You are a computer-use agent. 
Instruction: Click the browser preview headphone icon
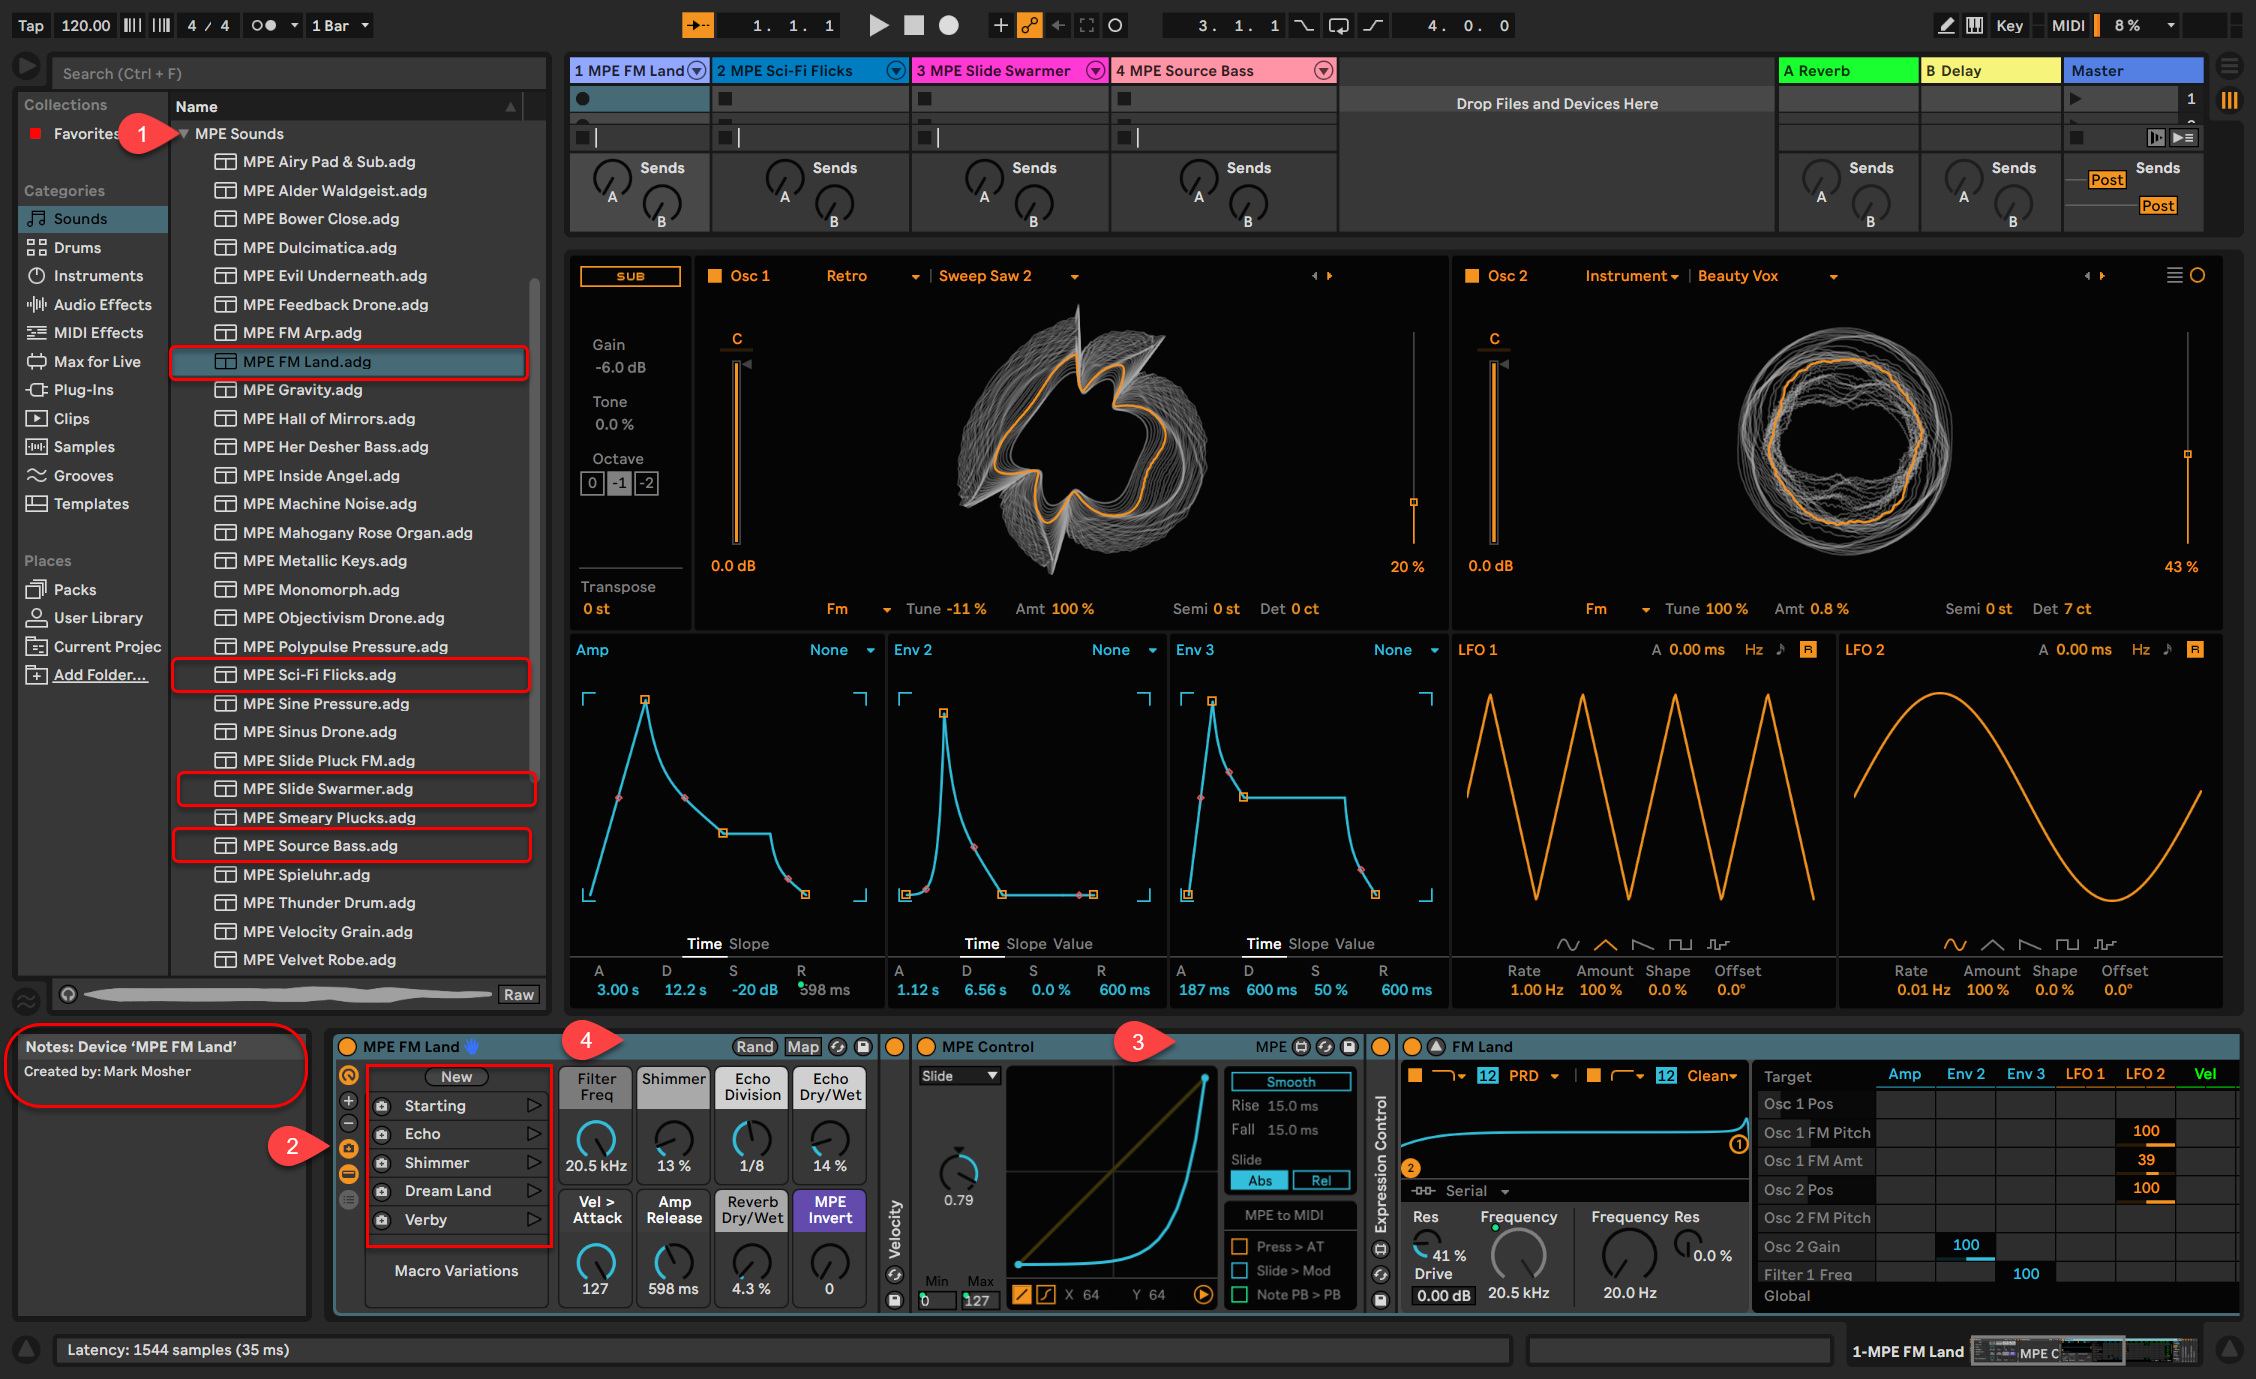coord(68,994)
